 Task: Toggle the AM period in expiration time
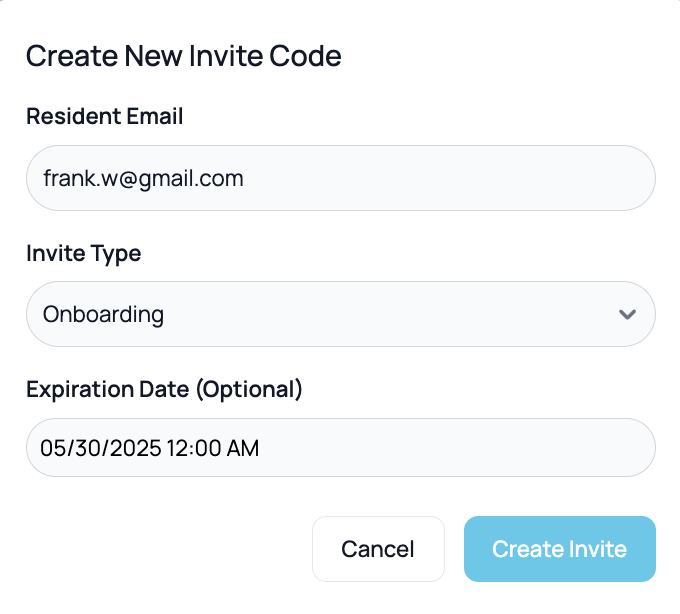243,448
